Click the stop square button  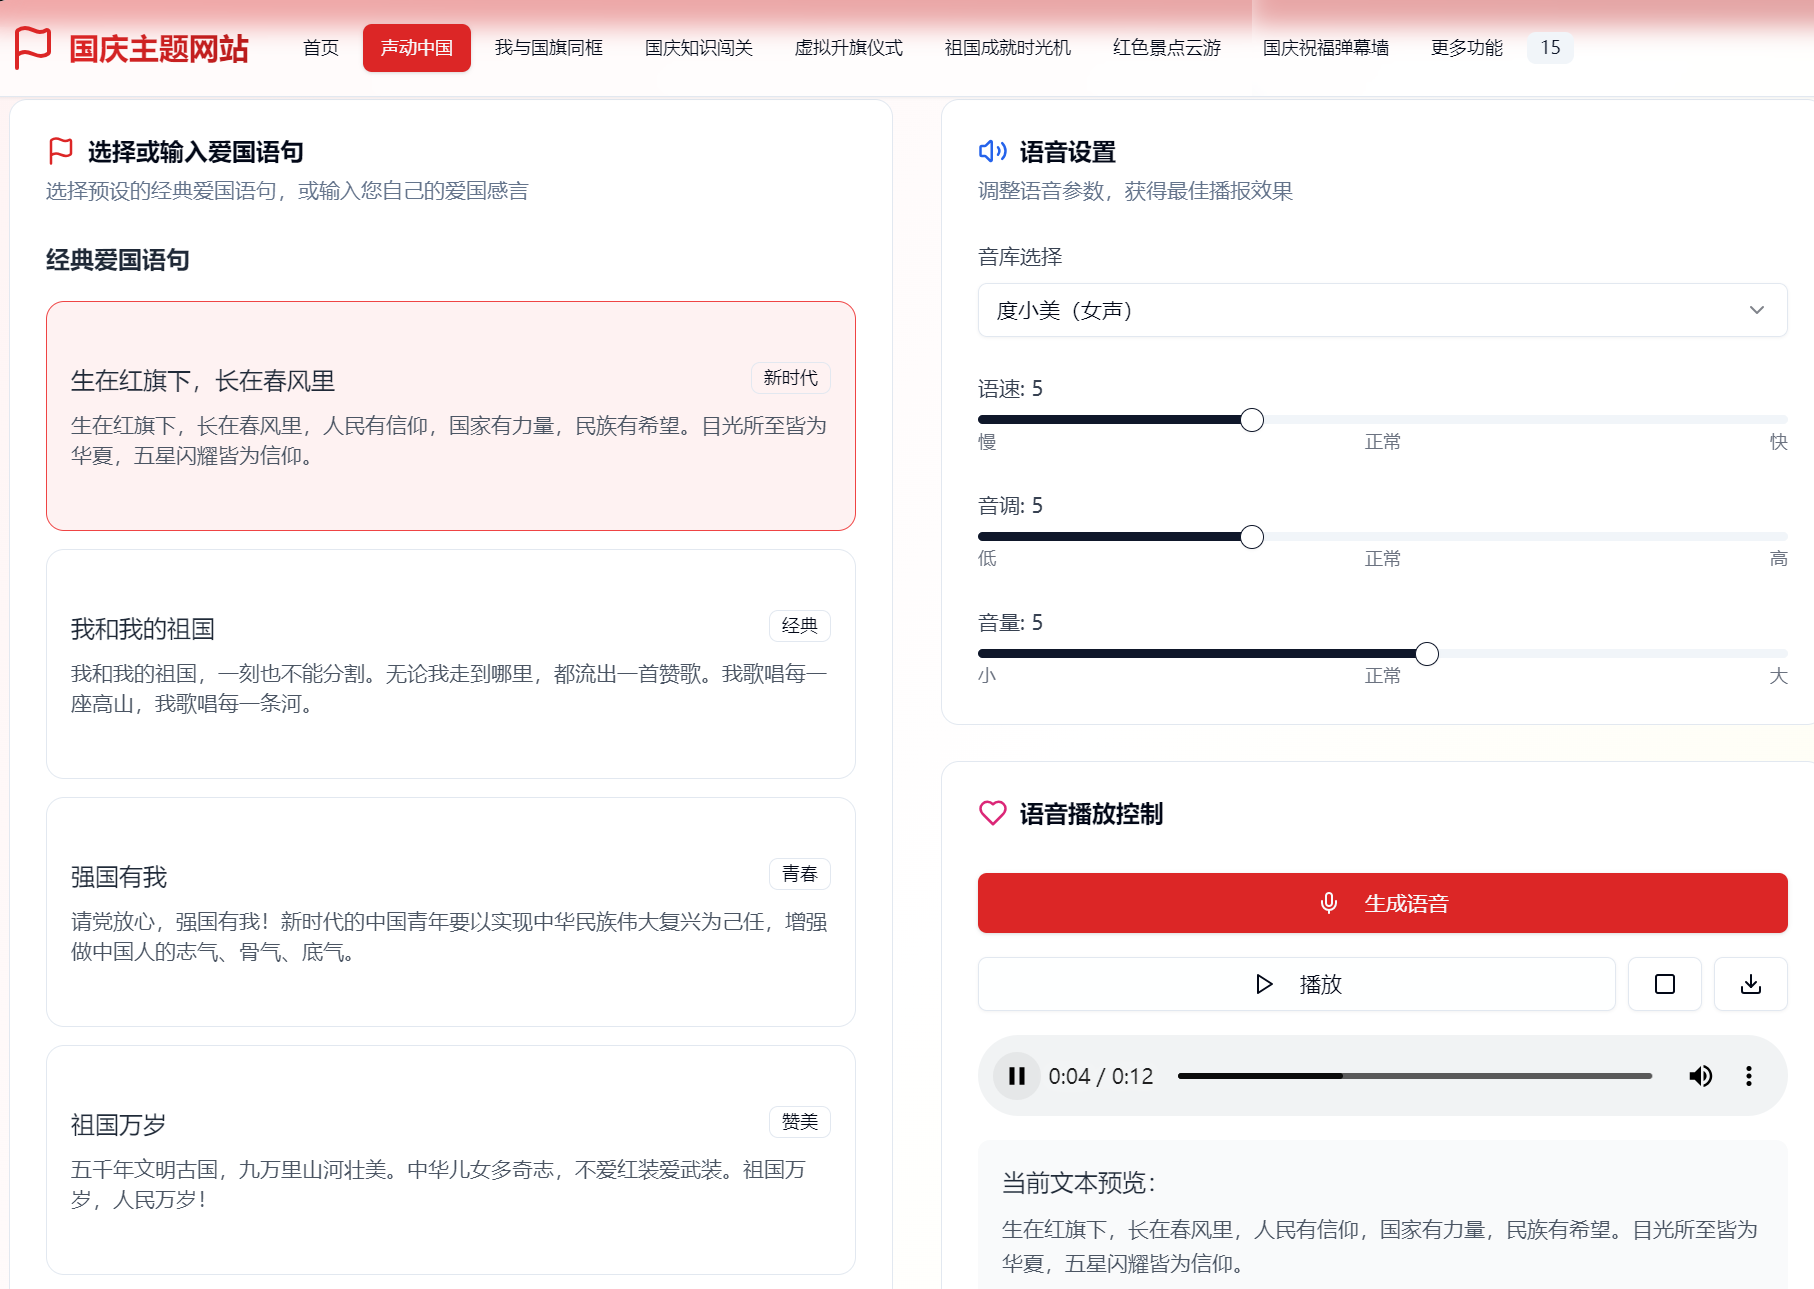[1664, 984]
